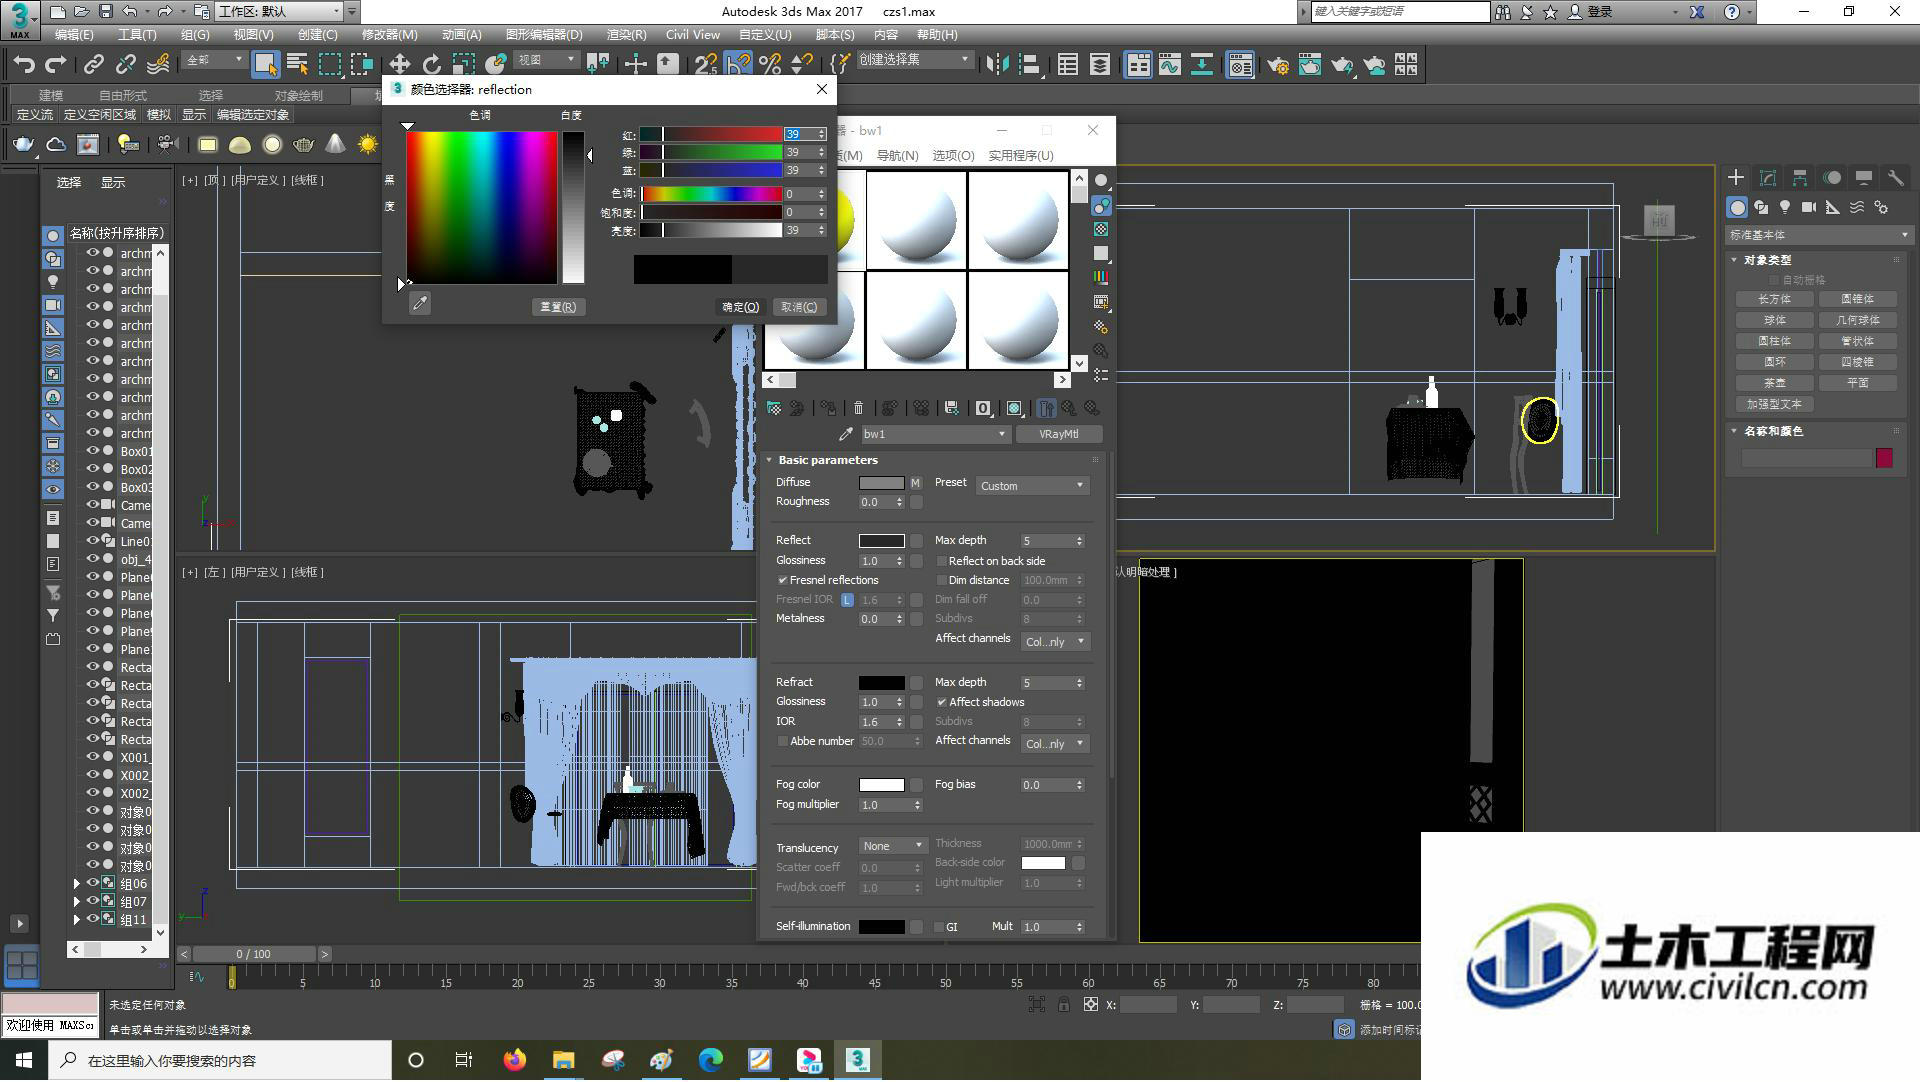
Task: Toggle Percent Snap in toolbar
Action: (770, 65)
